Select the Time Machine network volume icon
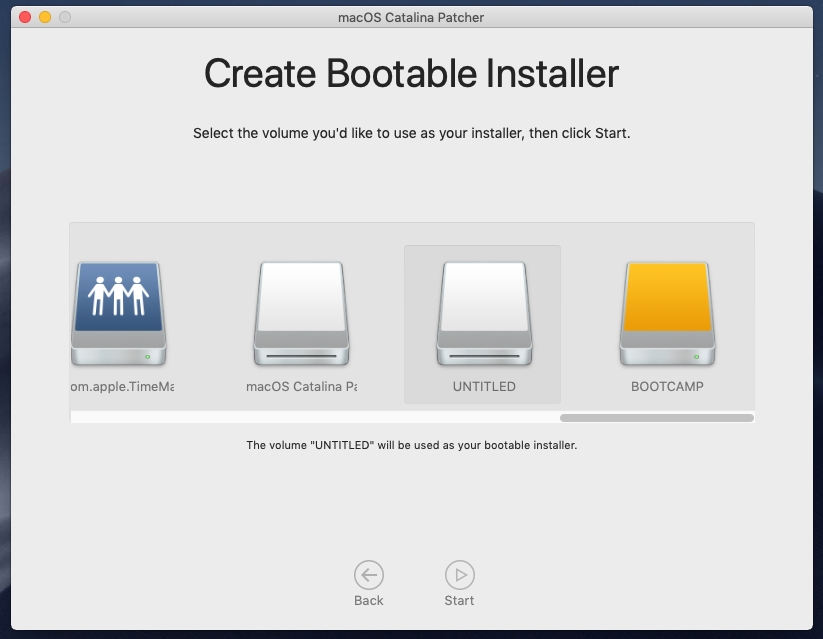The height and width of the screenshot is (639, 823). pos(119,313)
